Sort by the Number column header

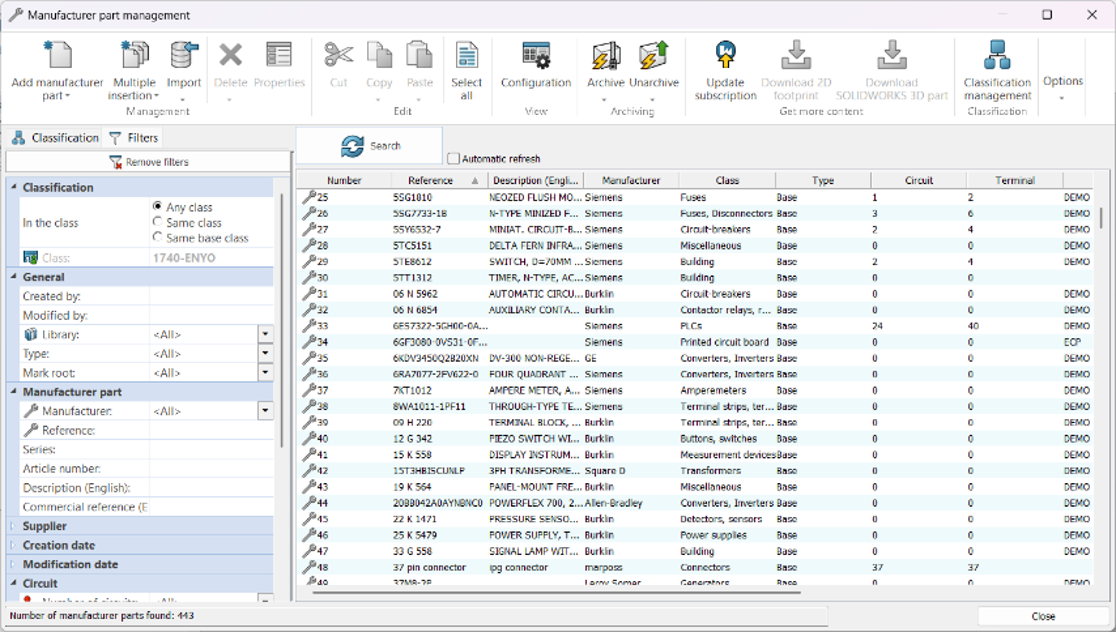coord(344,180)
